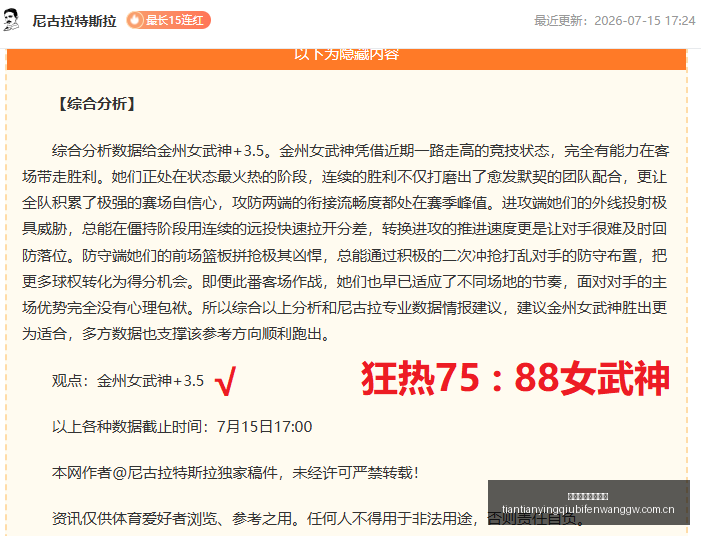Image resolution: width=701 pixels, height=536 pixels.
Task: Select the red score text 狂热75：88女武神
Action: click(515, 378)
